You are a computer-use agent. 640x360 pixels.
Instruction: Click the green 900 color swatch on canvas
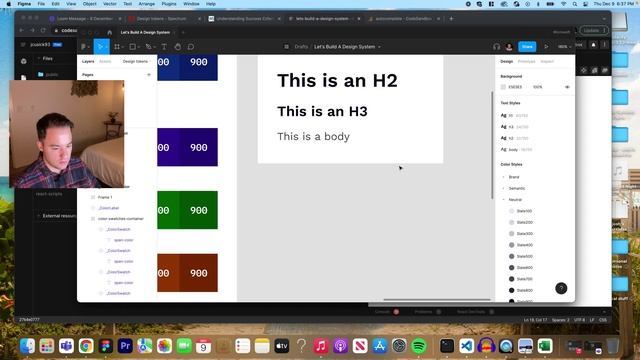pos(199,210)
